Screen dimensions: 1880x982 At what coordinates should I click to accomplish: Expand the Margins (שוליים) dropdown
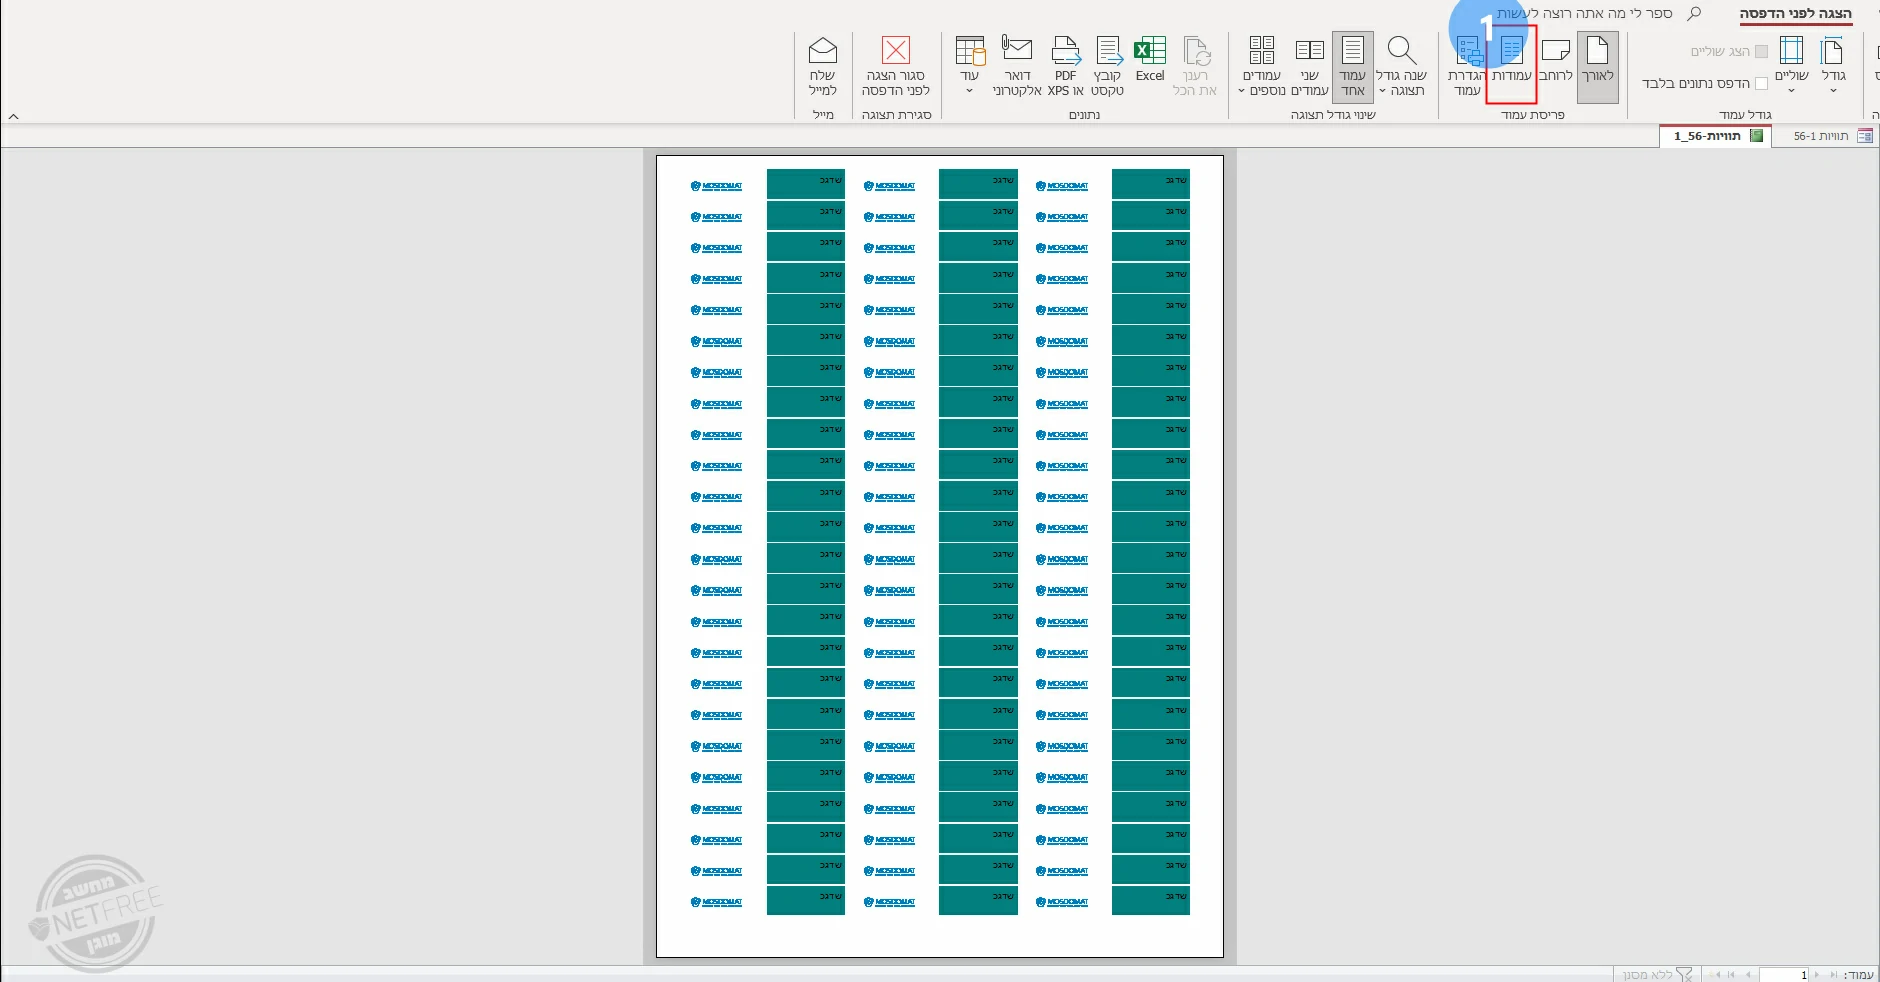pyautogui.click(x=1791, y=66)
